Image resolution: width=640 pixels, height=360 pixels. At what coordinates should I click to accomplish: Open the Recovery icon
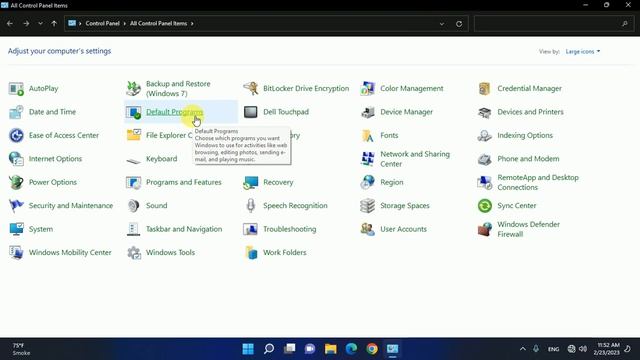click(251, 182)
